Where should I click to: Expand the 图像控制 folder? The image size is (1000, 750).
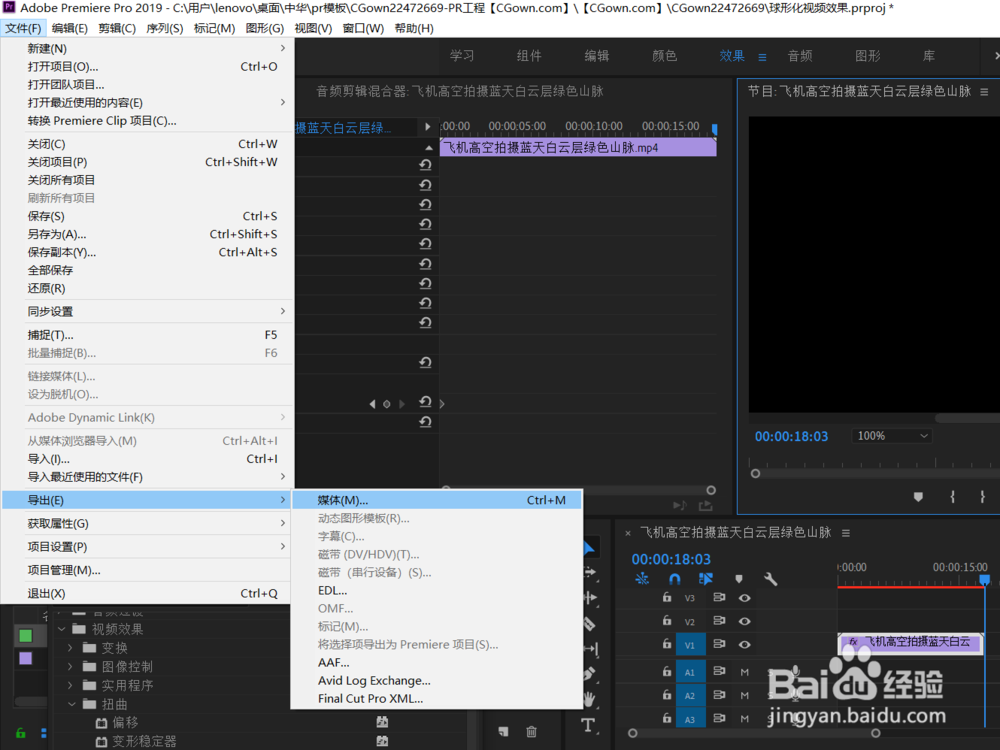pyautogui.click(x=70, y=666)
